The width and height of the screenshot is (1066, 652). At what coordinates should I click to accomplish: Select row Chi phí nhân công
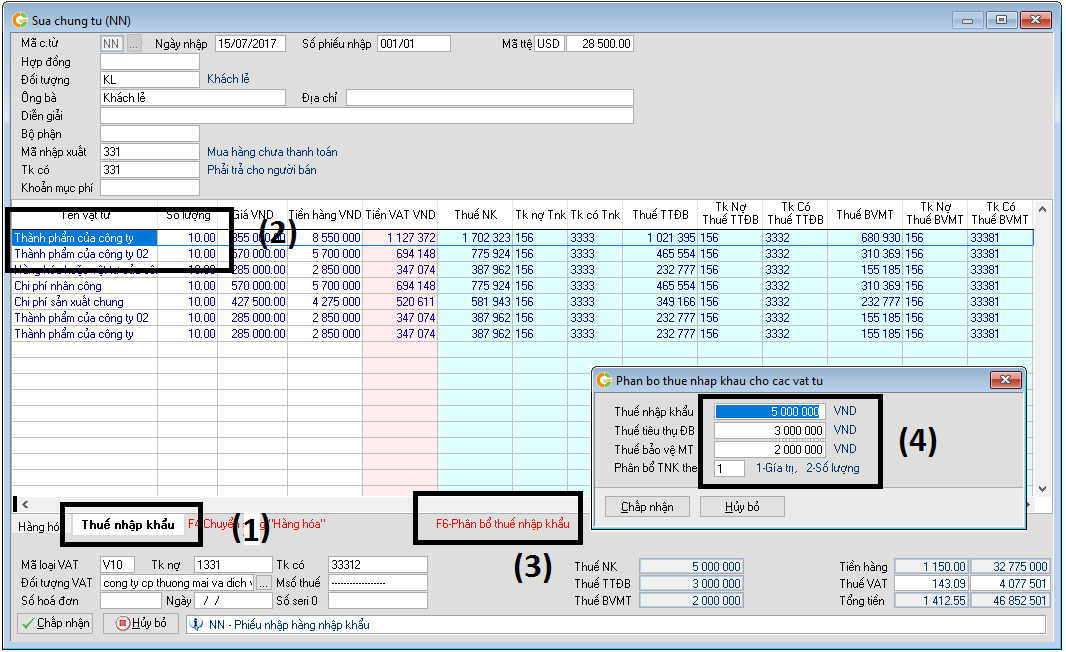click(x=521, y=286)
